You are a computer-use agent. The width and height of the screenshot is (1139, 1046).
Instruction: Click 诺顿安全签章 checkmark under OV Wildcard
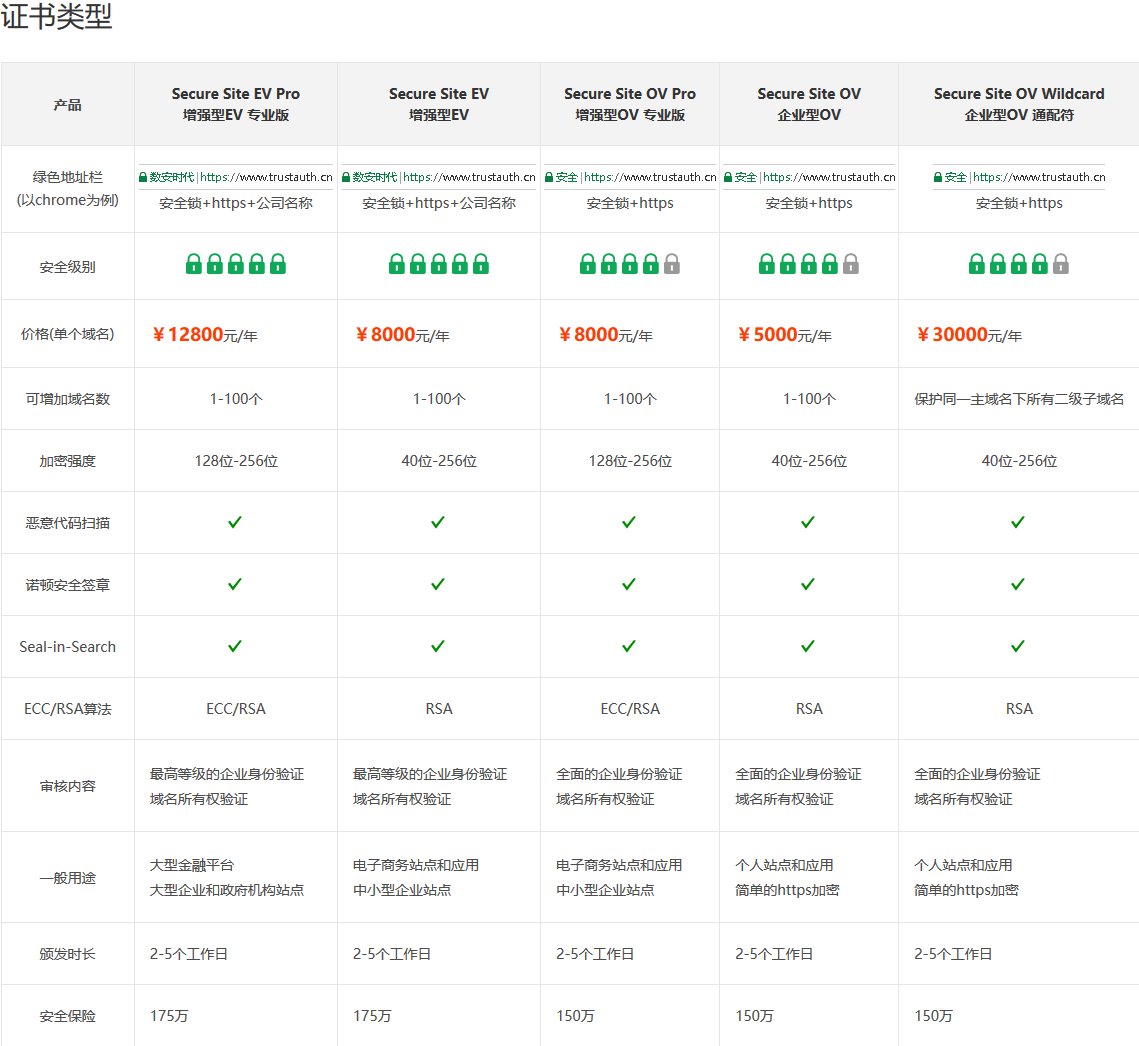coord(1018,584)
